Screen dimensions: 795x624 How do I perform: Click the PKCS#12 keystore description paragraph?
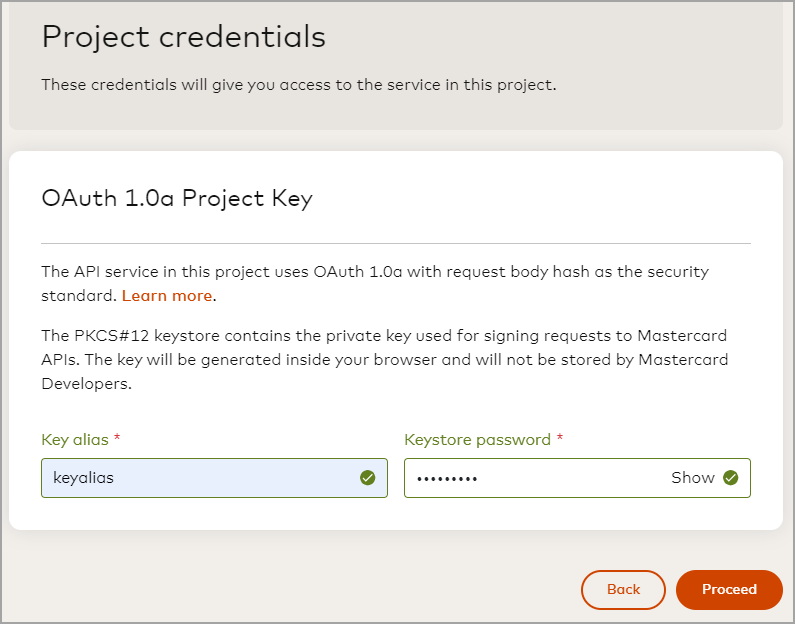(385, 359)
